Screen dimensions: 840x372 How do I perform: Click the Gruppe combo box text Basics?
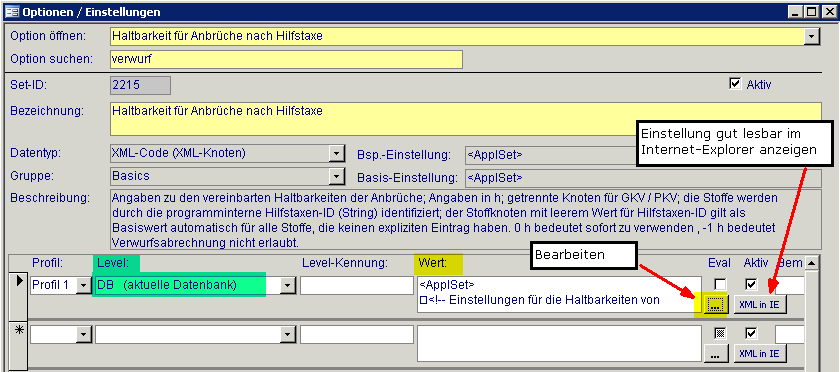click(131, 176)
